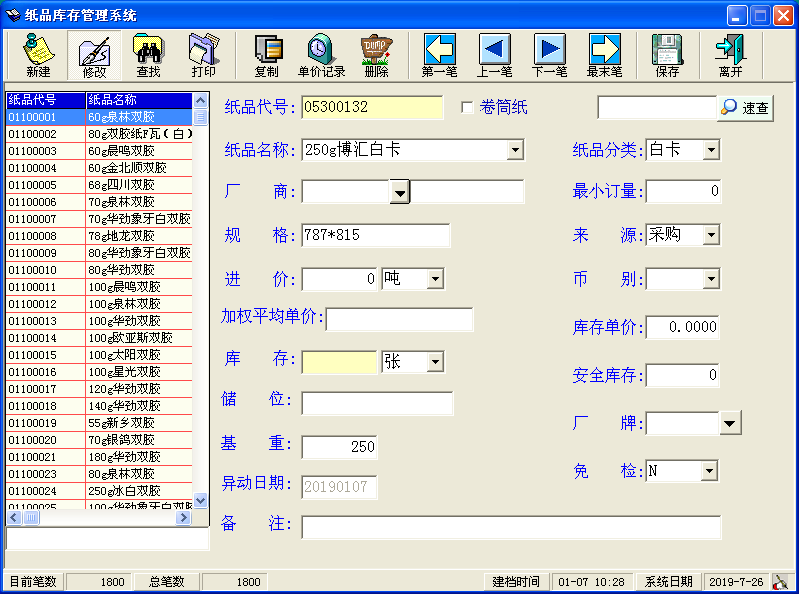The image size is (799, 594).
Task: Click the 最小订量 input field
Action: (x=683, y=192)
